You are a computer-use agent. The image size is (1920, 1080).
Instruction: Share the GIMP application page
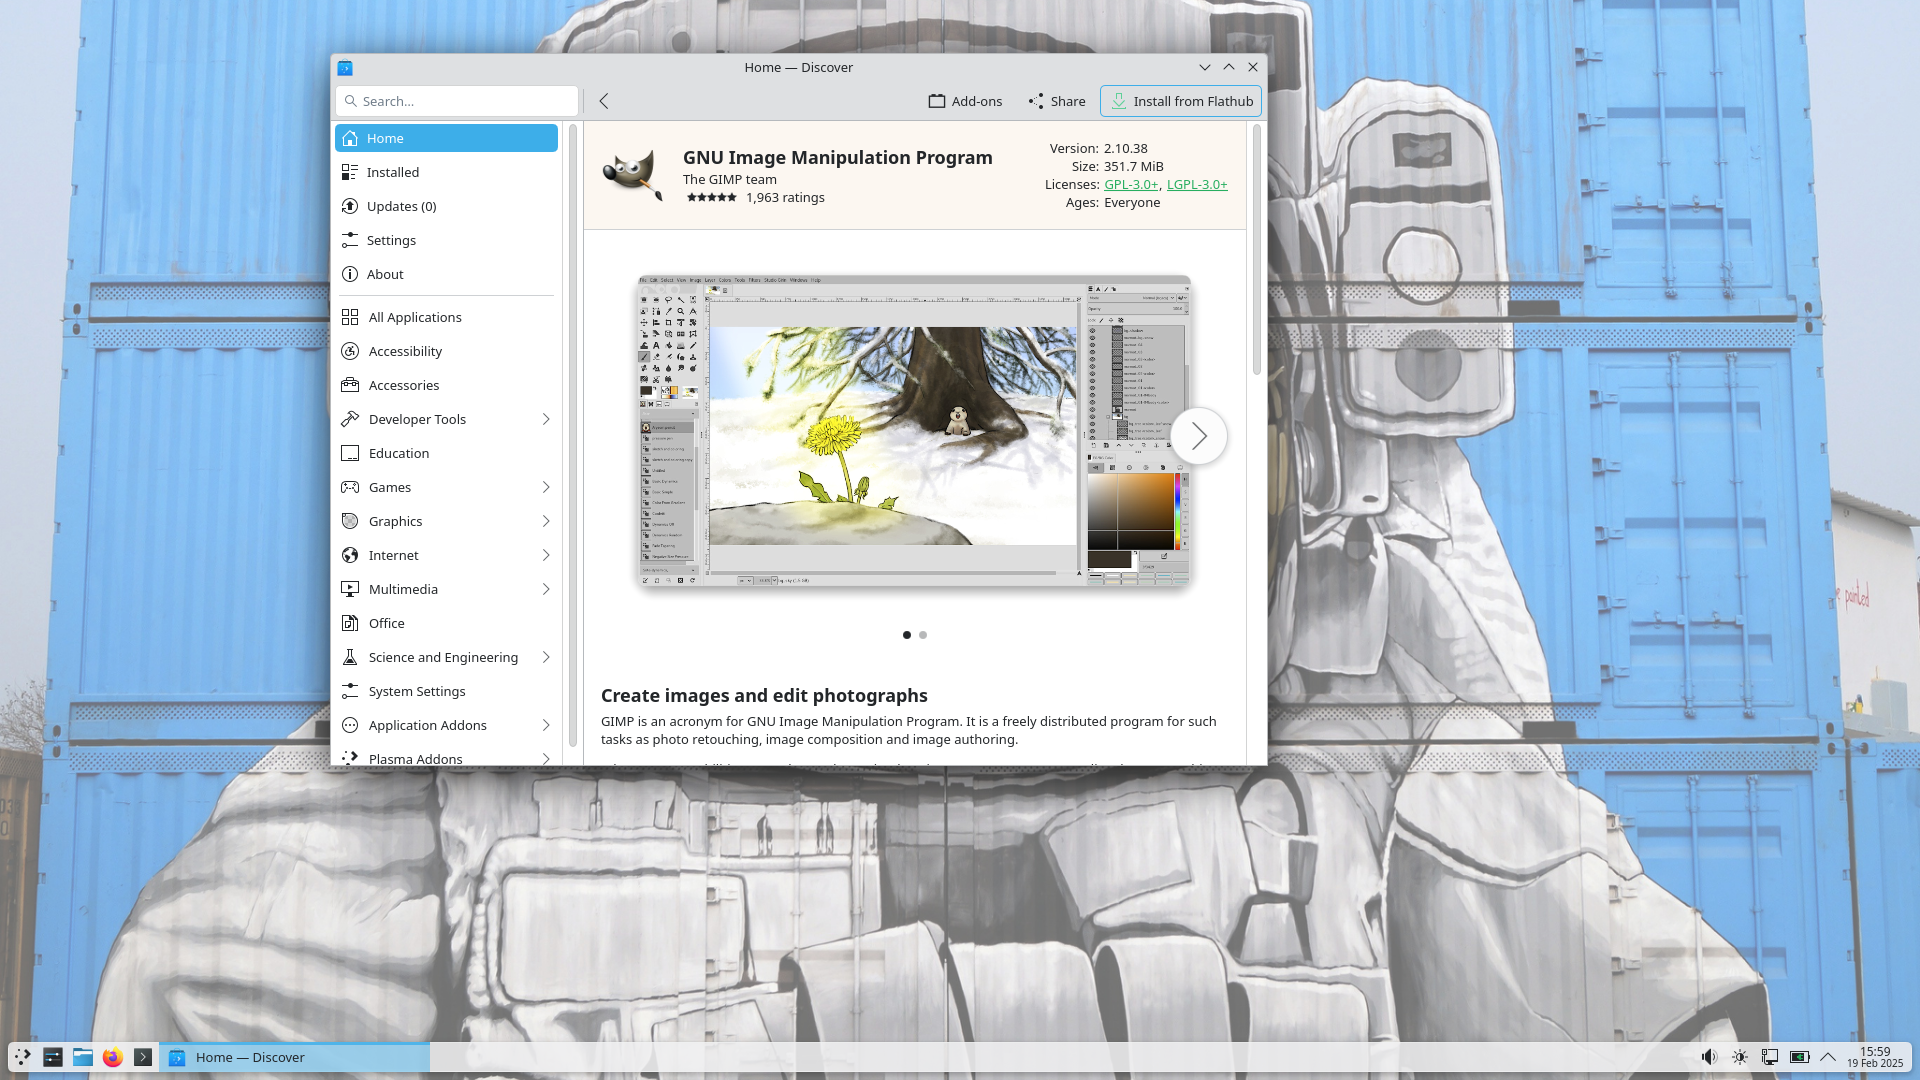tap(1057, 101)
